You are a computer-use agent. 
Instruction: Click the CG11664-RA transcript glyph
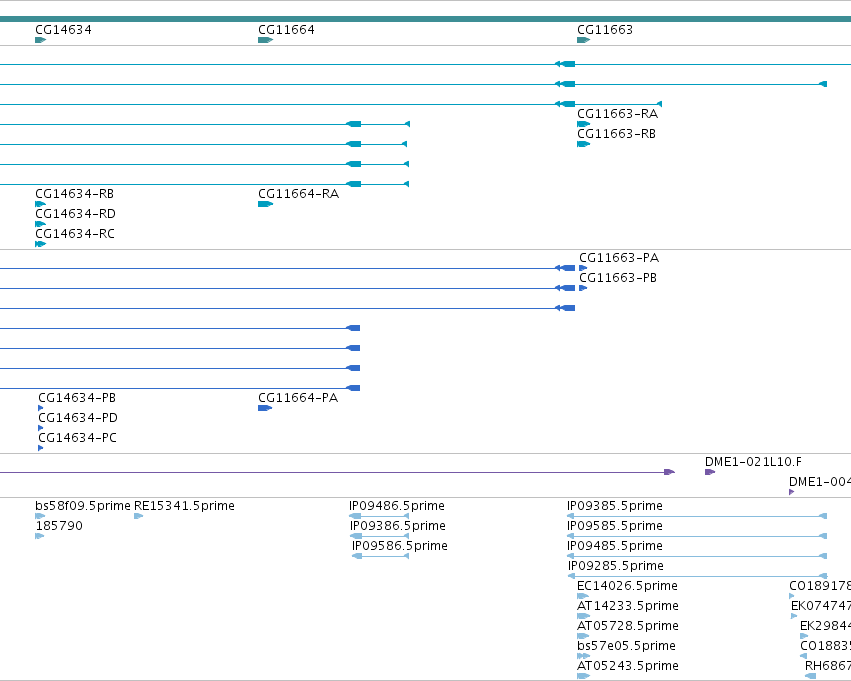point(265,204)
